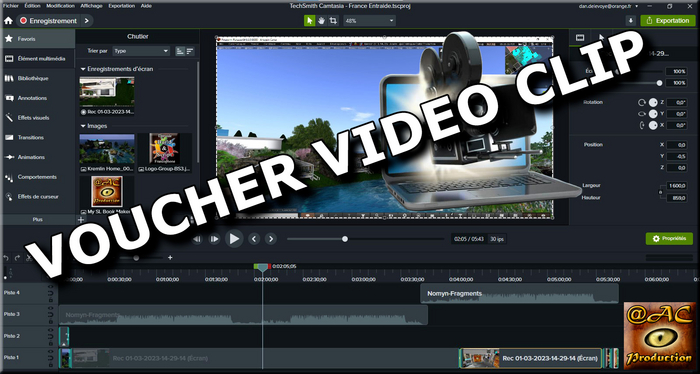This screenshot has width=700, height=374.
Task: Open the Favoris star tab
Action: coord(38,39)
